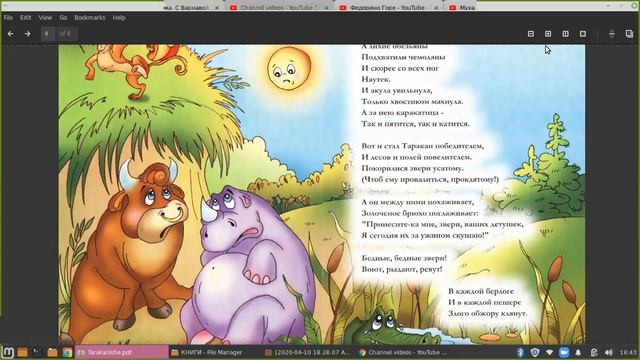Click the page number input field
Image resolution: width=640 pixels, height=360 pixels.
pyautogui.click(x=48, y=33)
